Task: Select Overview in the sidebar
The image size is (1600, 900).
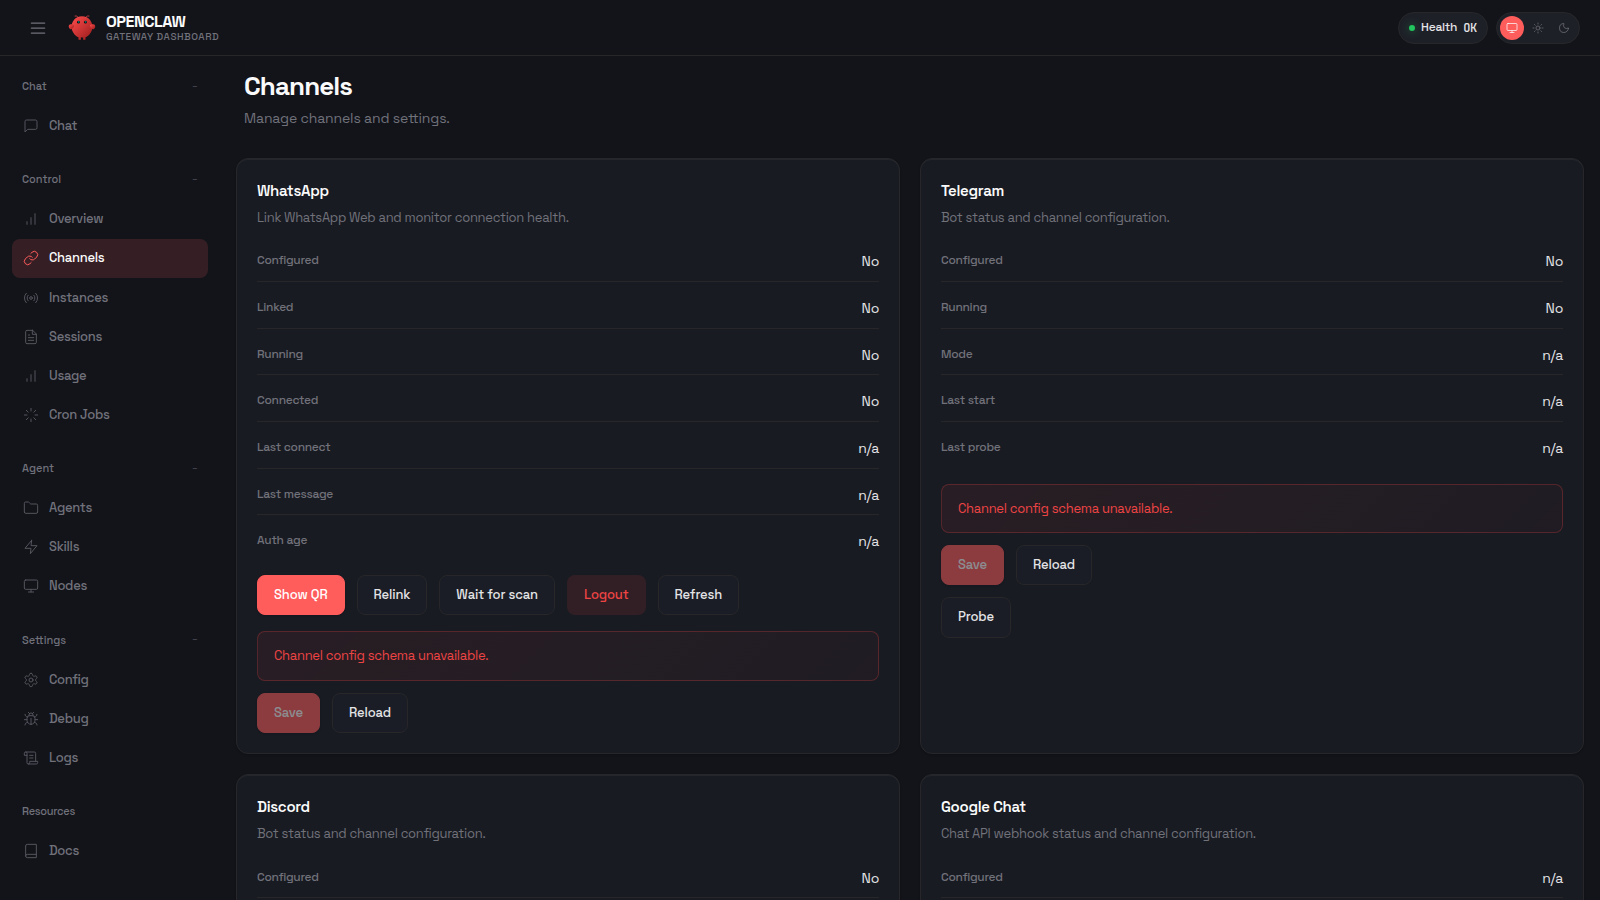Action: pos(76,218)
